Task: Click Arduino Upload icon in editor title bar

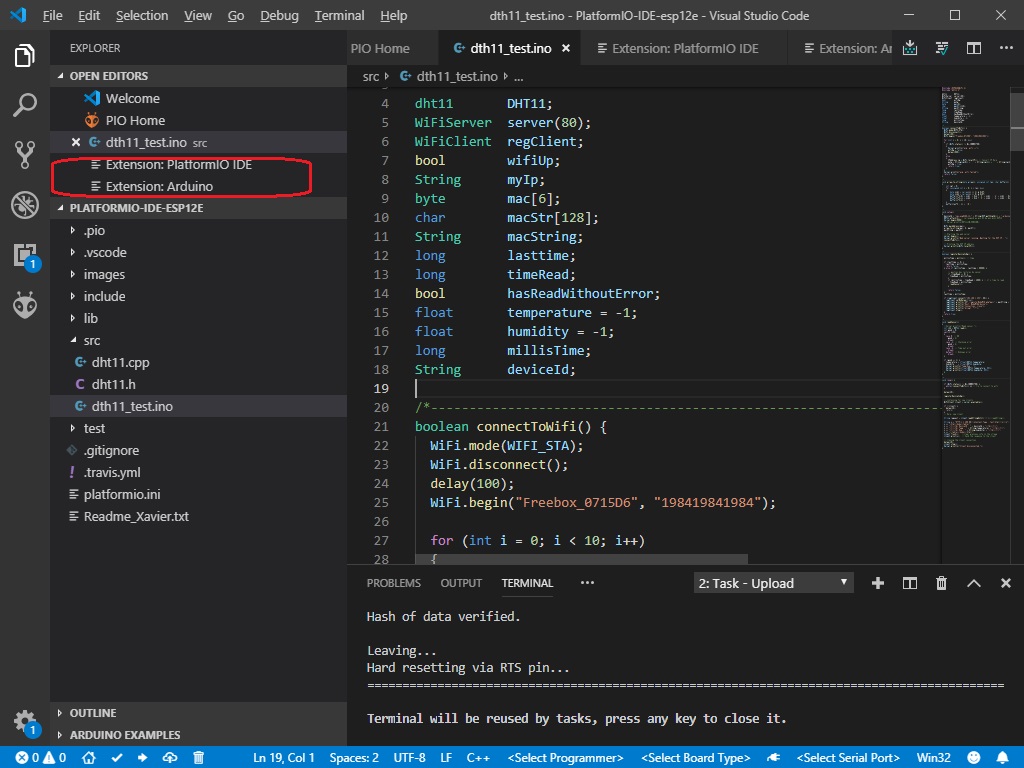Action: (910, 48)
